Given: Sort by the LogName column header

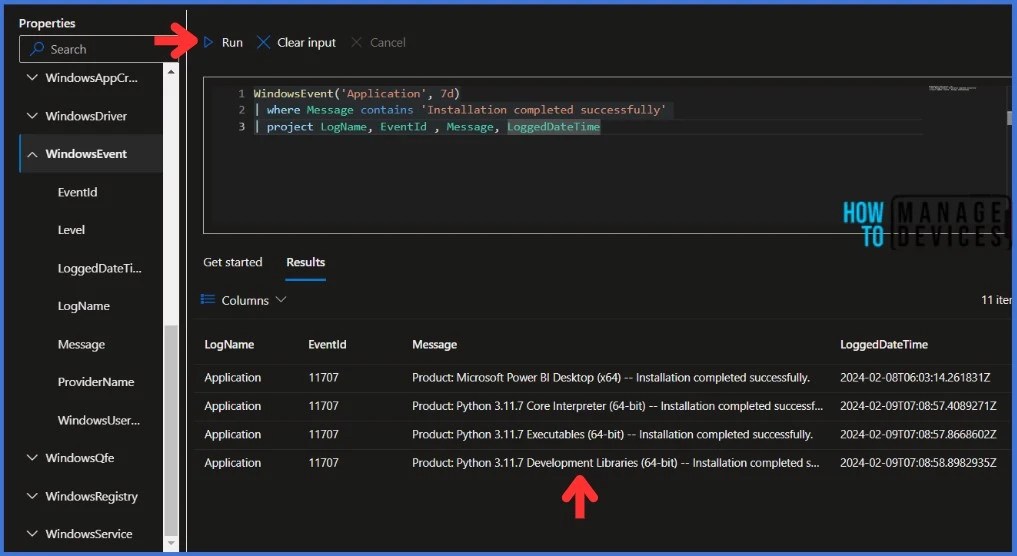Looking at the screenshot, I should tap(229, 344).
